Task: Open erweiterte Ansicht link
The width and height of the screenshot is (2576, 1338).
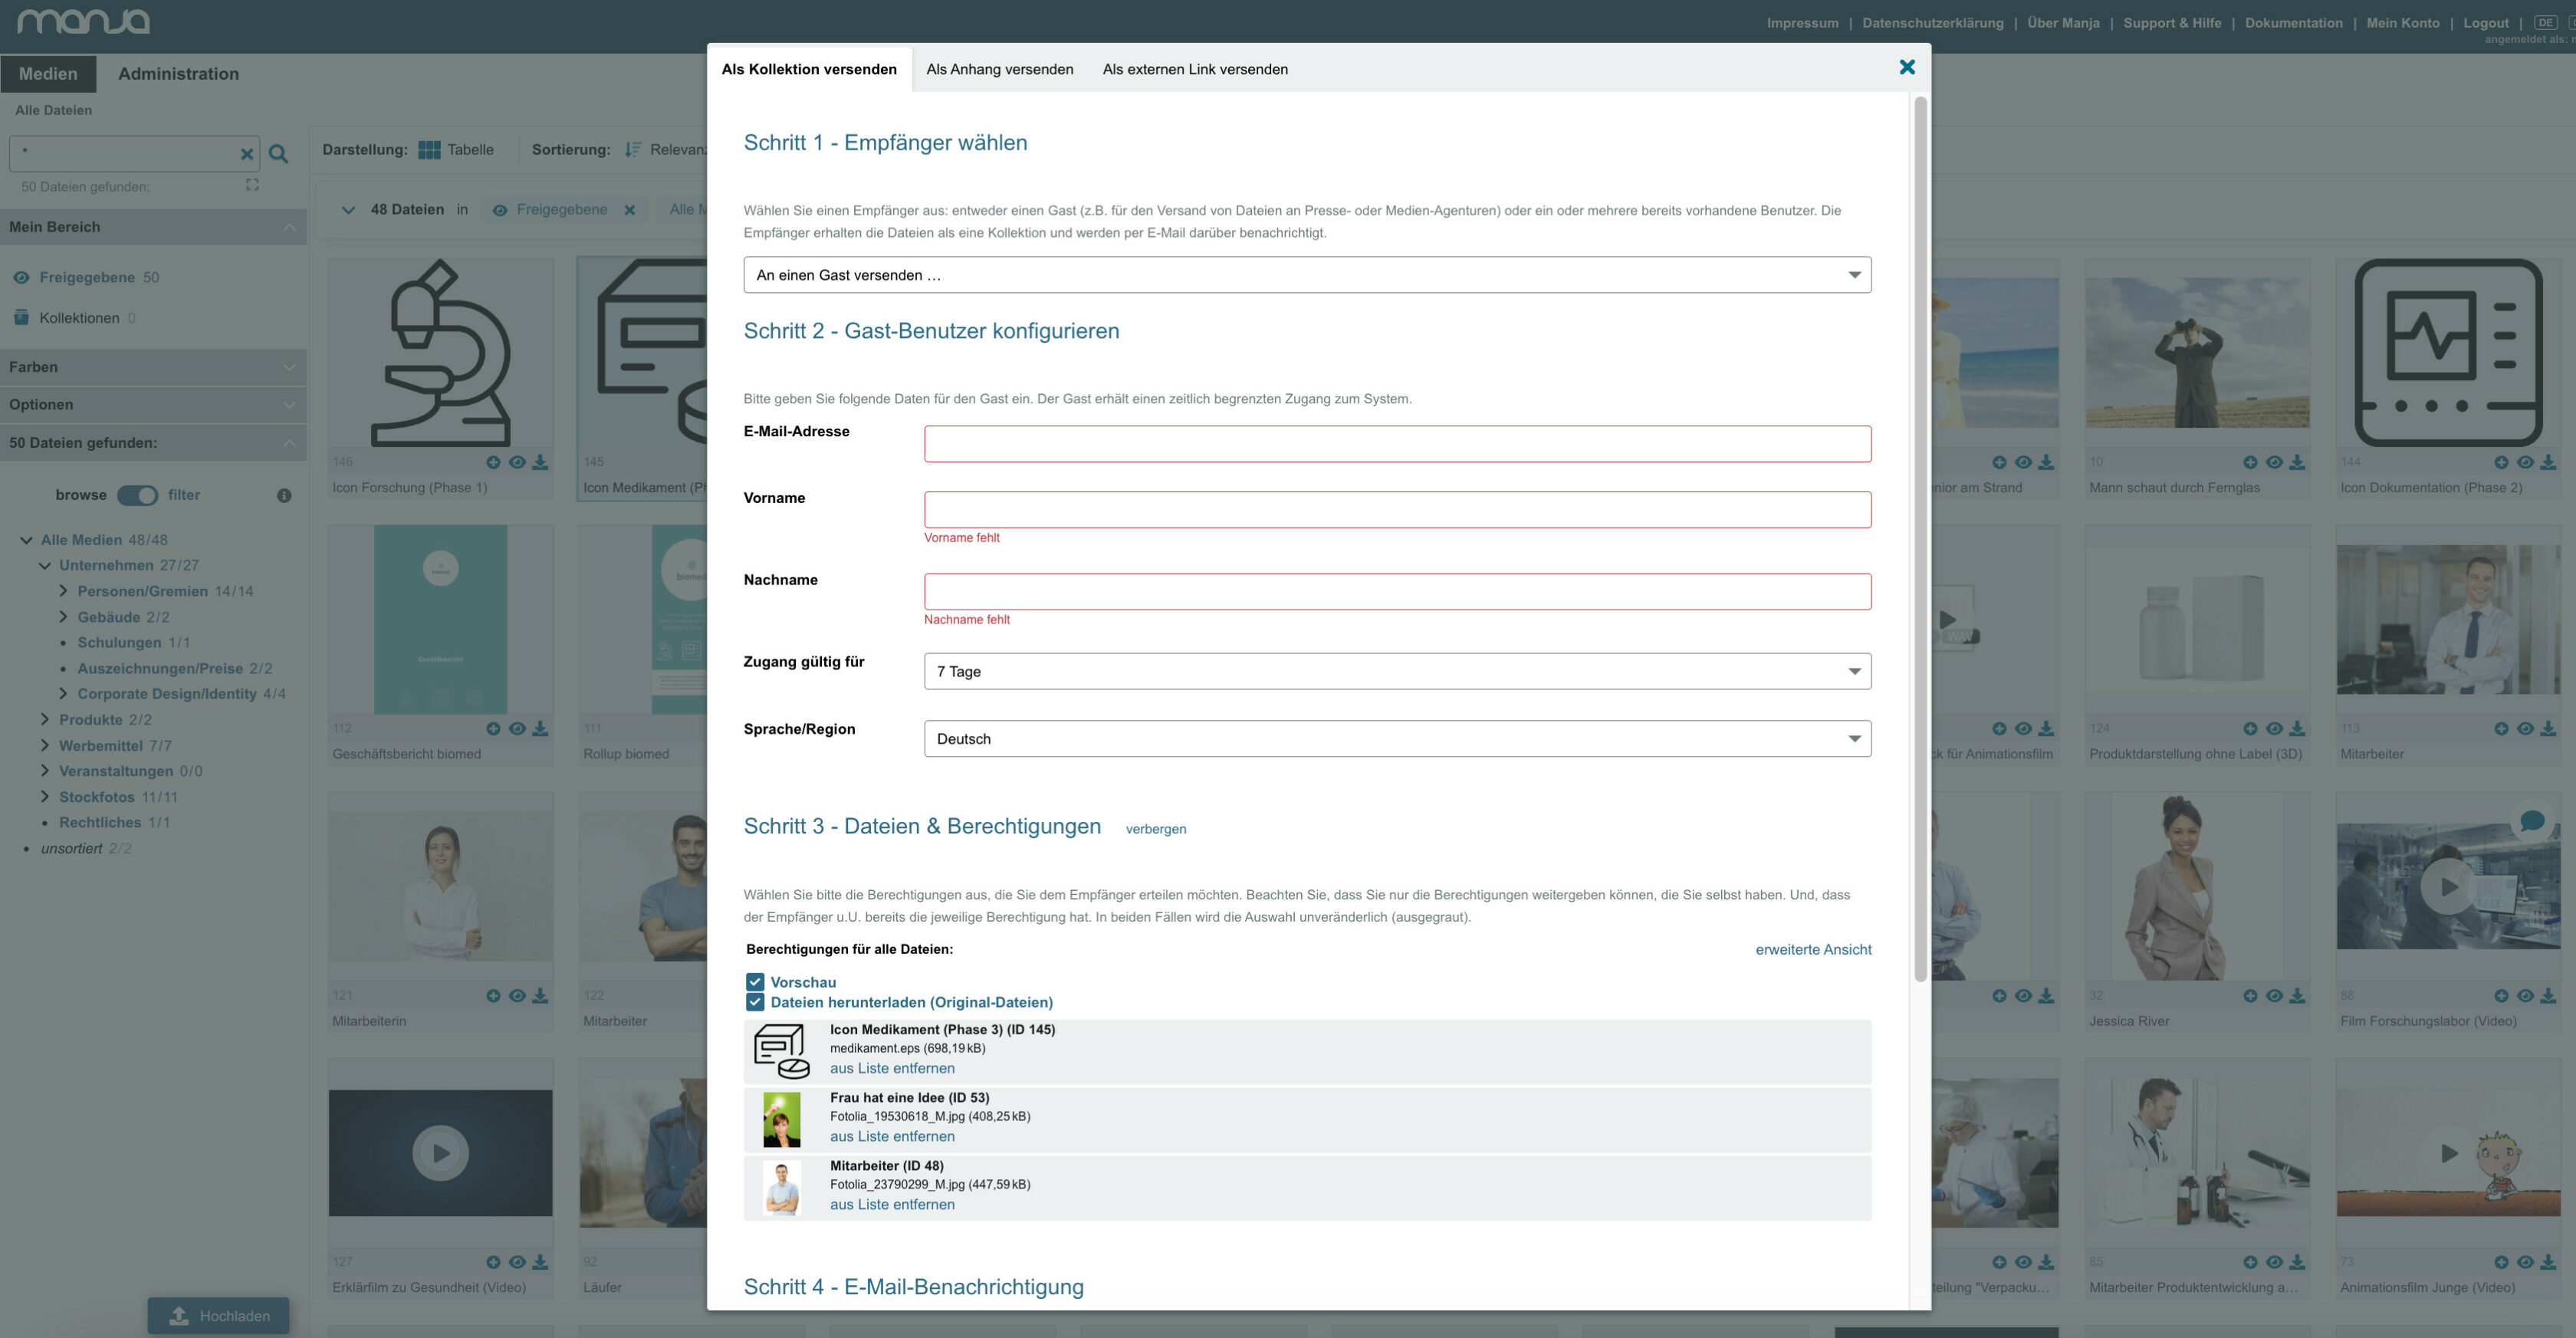Action: 1813,950
